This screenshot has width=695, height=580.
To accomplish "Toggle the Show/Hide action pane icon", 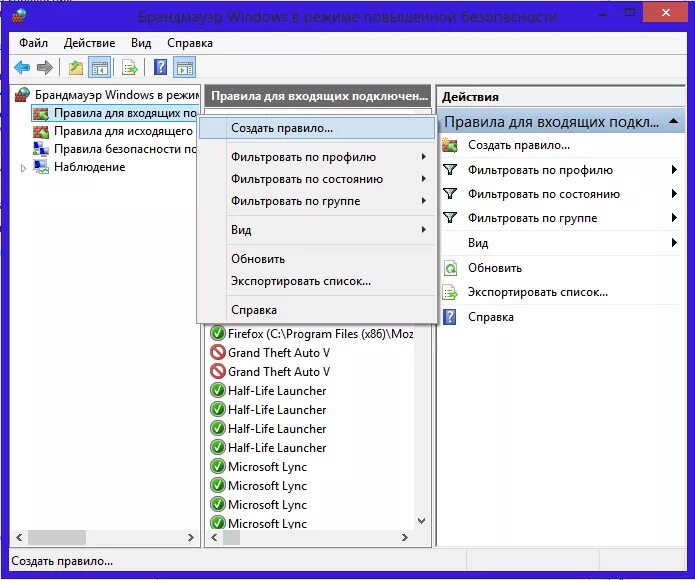I will 184,68.
